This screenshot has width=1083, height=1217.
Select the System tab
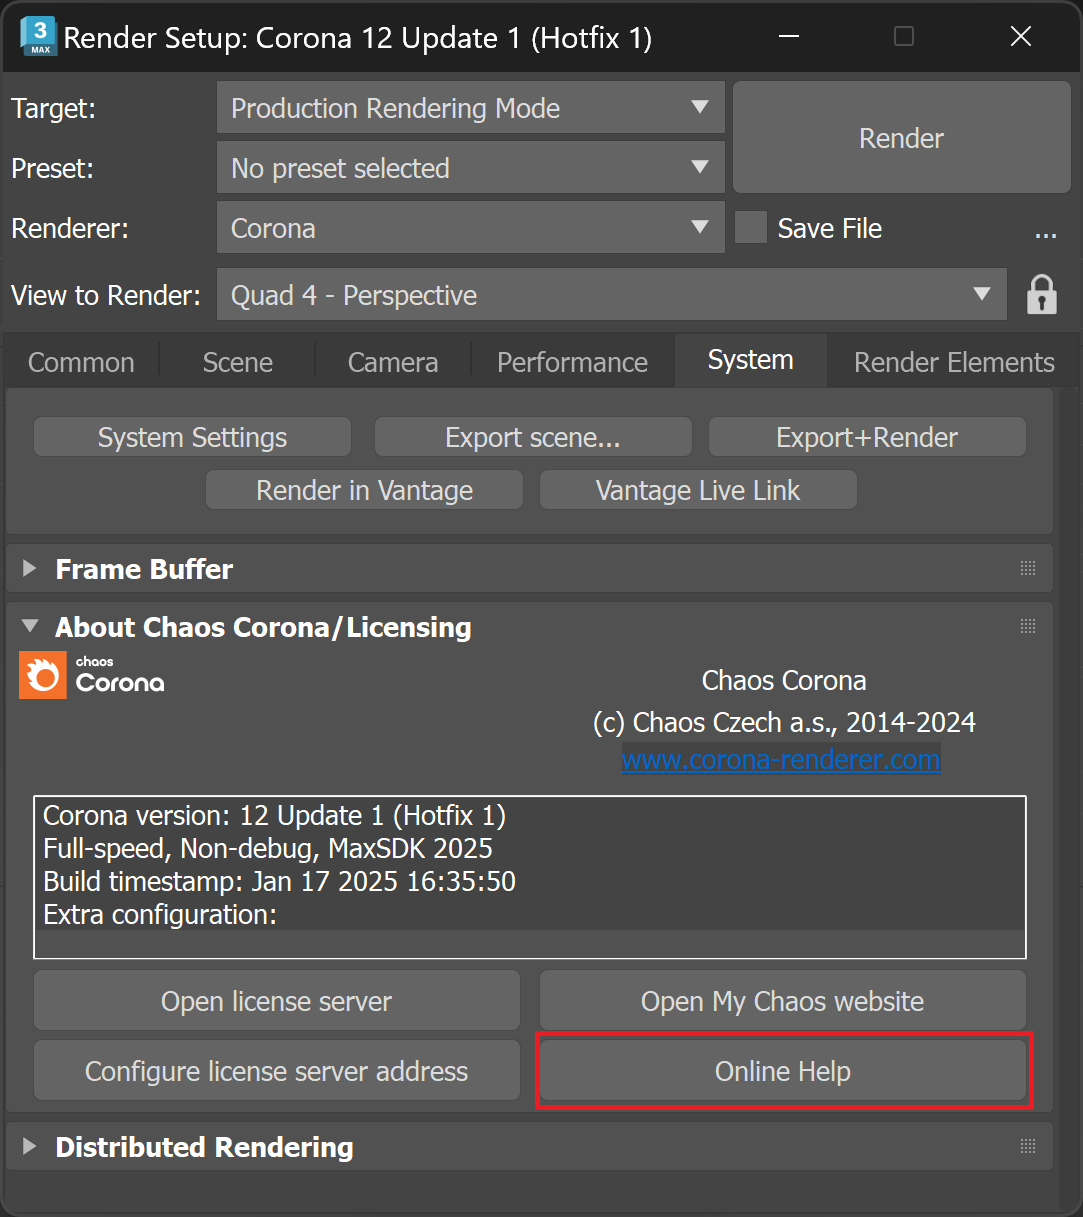point(751,360)
